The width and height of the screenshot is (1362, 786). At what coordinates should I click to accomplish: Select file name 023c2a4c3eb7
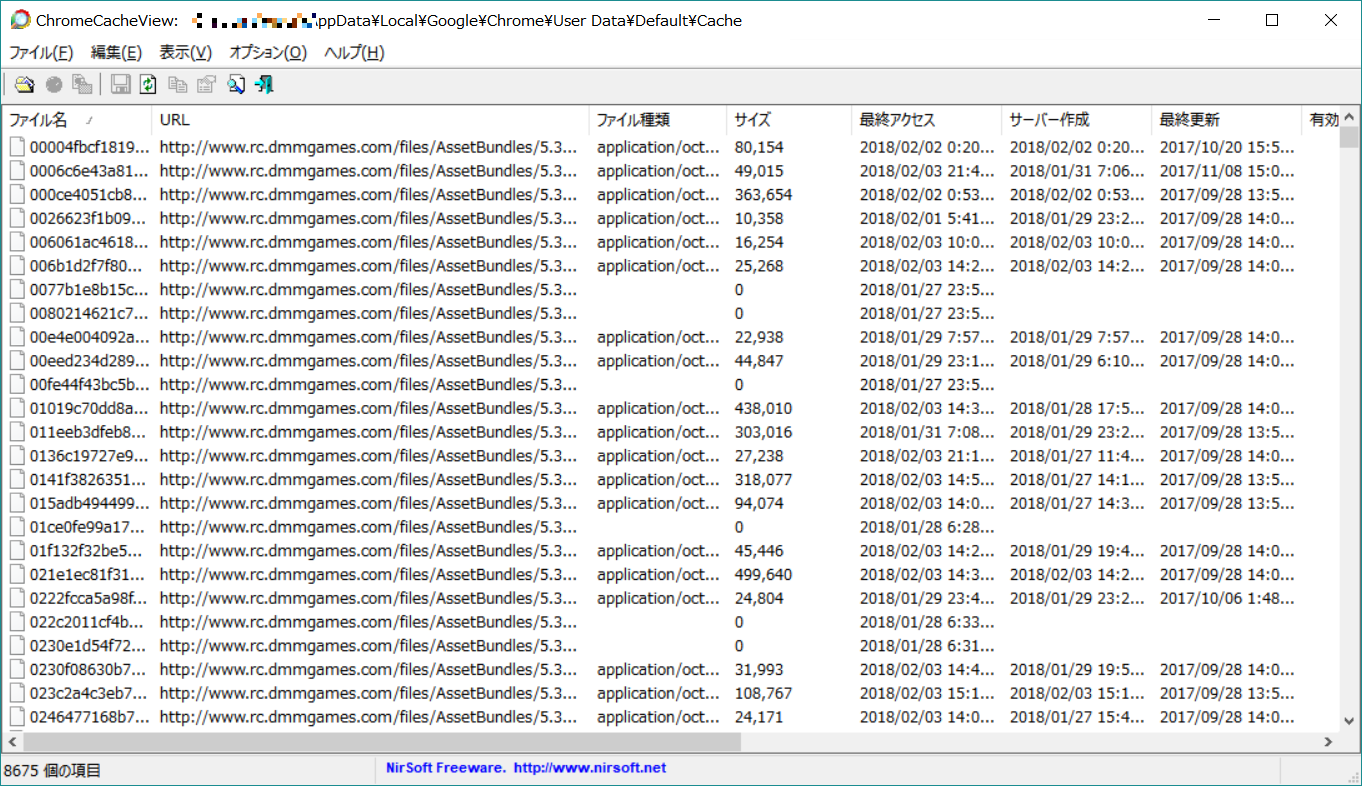89,694
